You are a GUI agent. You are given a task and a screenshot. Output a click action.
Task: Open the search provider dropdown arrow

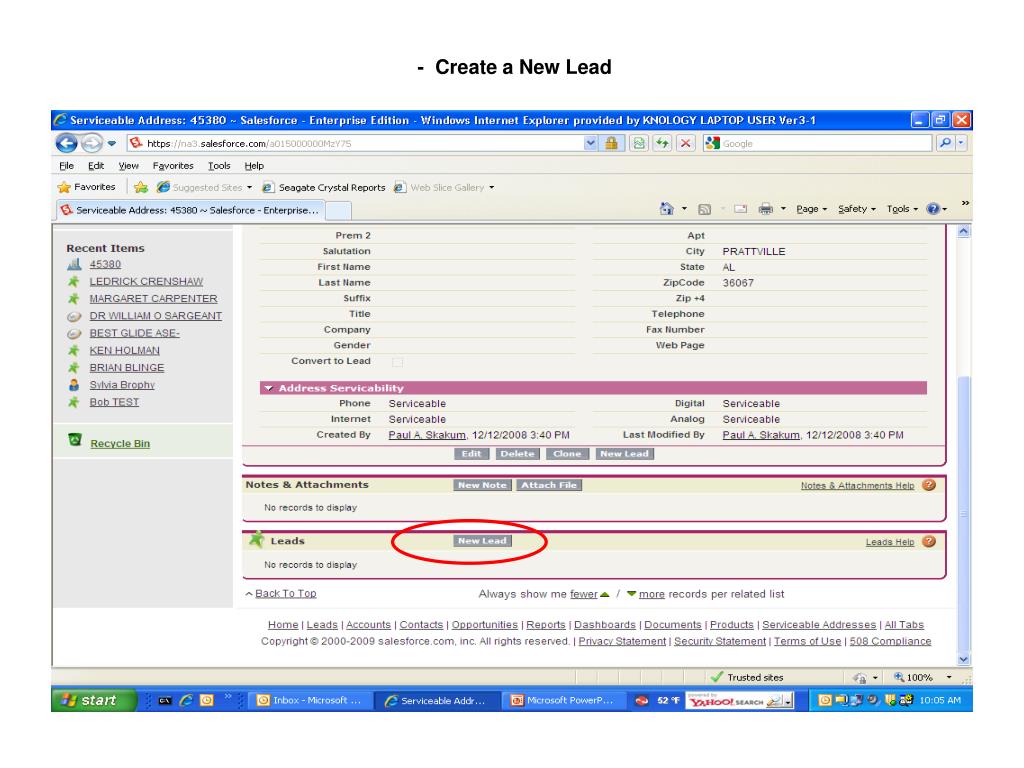click(x=961, y=143)
